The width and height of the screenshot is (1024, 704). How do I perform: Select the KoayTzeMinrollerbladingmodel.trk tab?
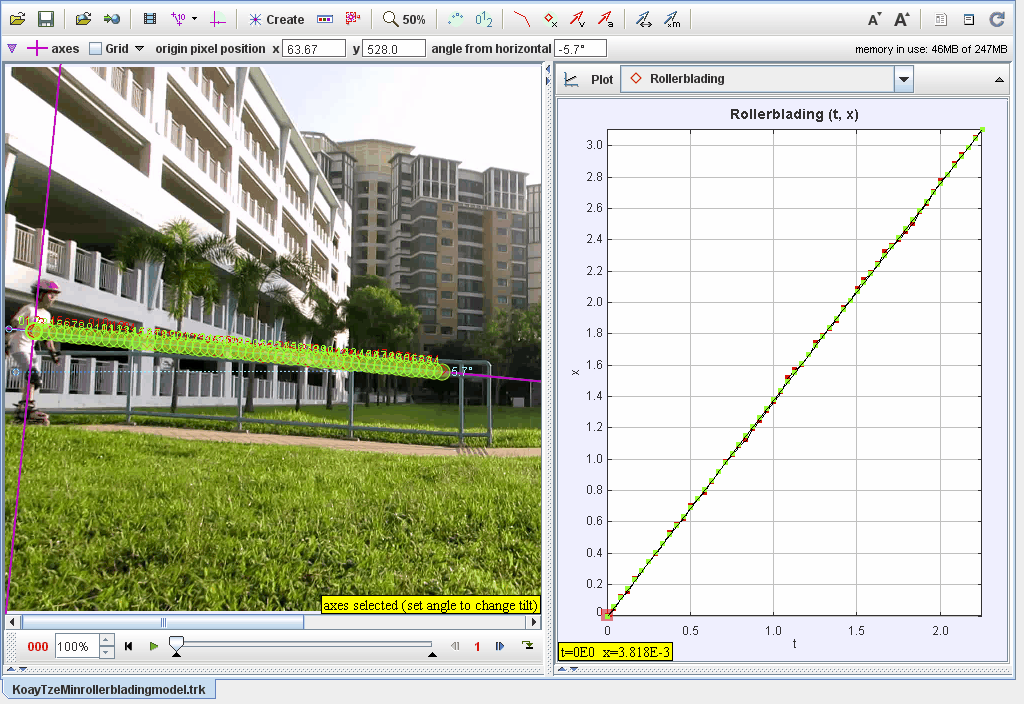click(108, 690)
